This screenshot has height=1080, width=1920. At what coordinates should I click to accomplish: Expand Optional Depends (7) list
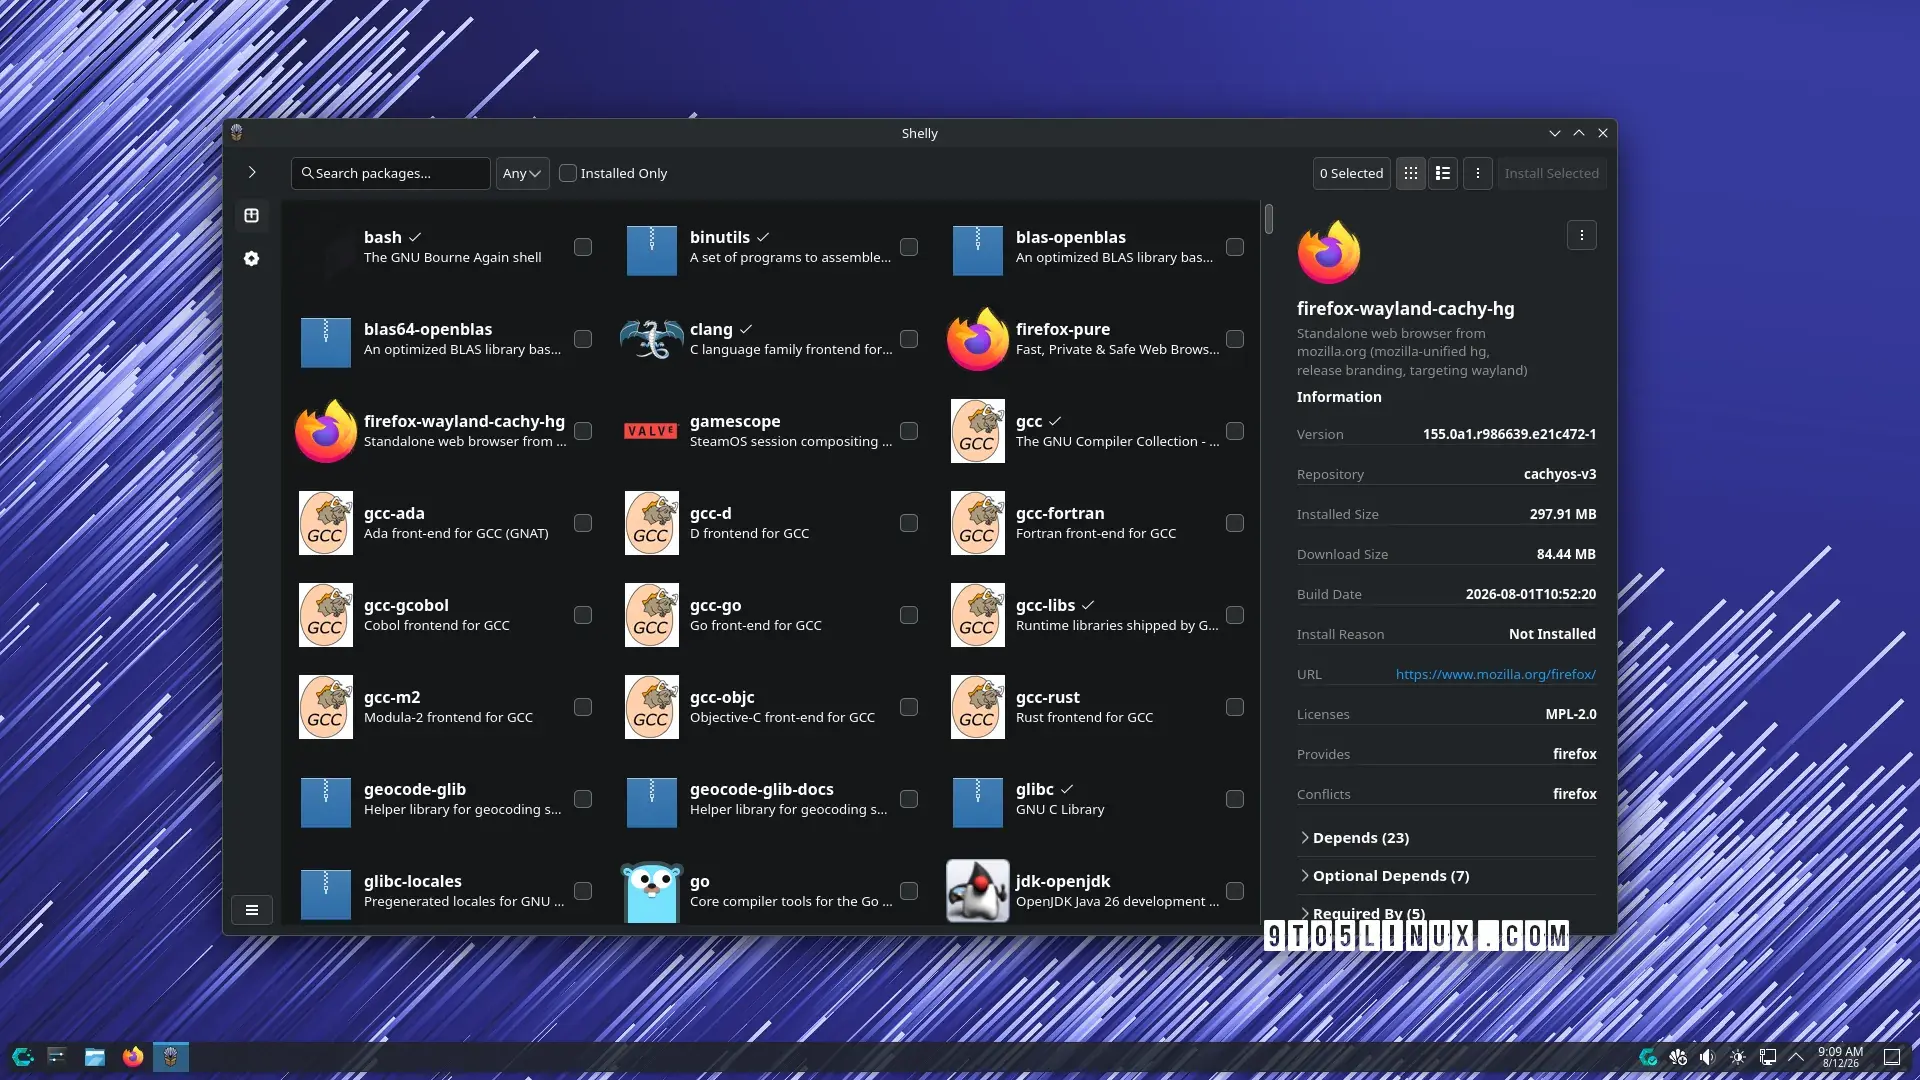pos(1447,876)
